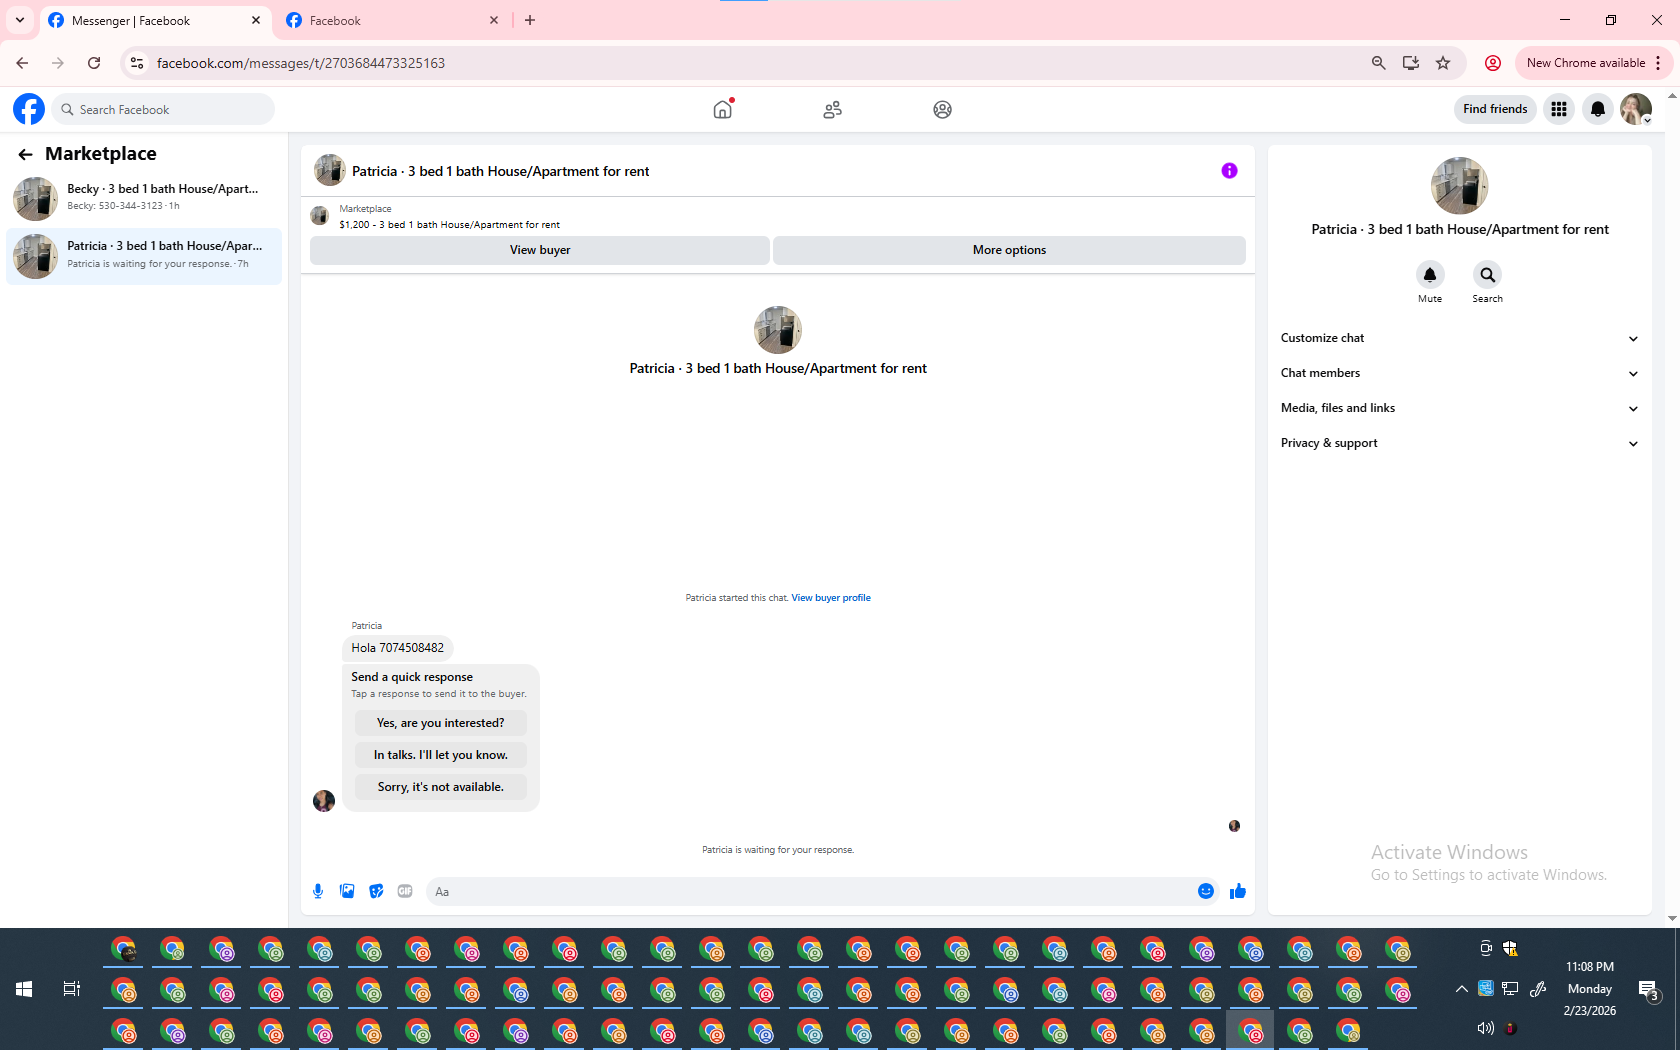Expand Media, files and links section
This screenshot has width=1680, height=1050.
tap(1459, 408)
